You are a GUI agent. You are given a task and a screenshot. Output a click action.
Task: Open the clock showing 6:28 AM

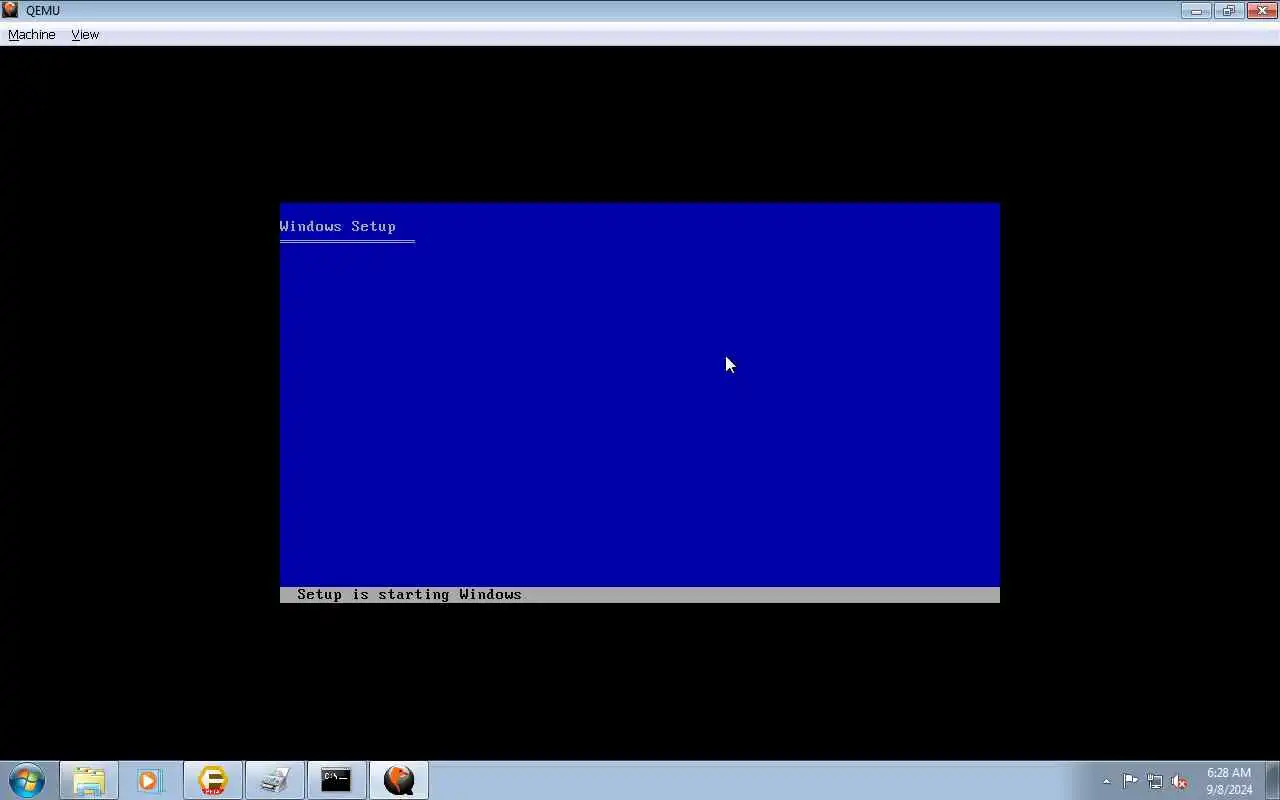pyautogui.click(x=1229, y=781)
